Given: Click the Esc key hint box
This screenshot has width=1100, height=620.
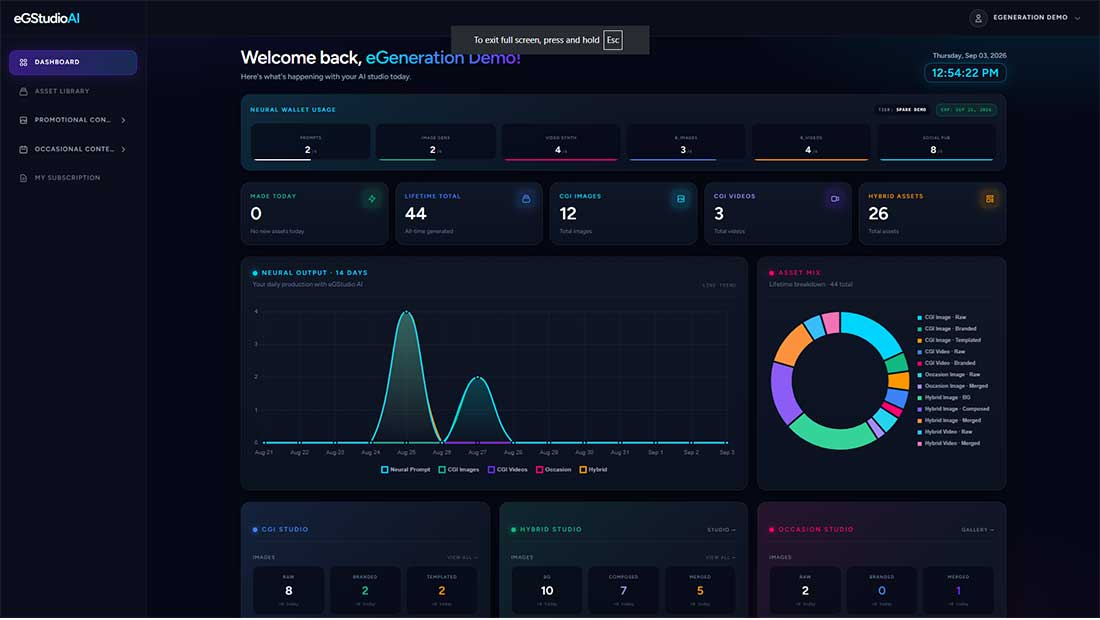Looking at the screenshot, I should pyautogui.click(x=612, y=40).
